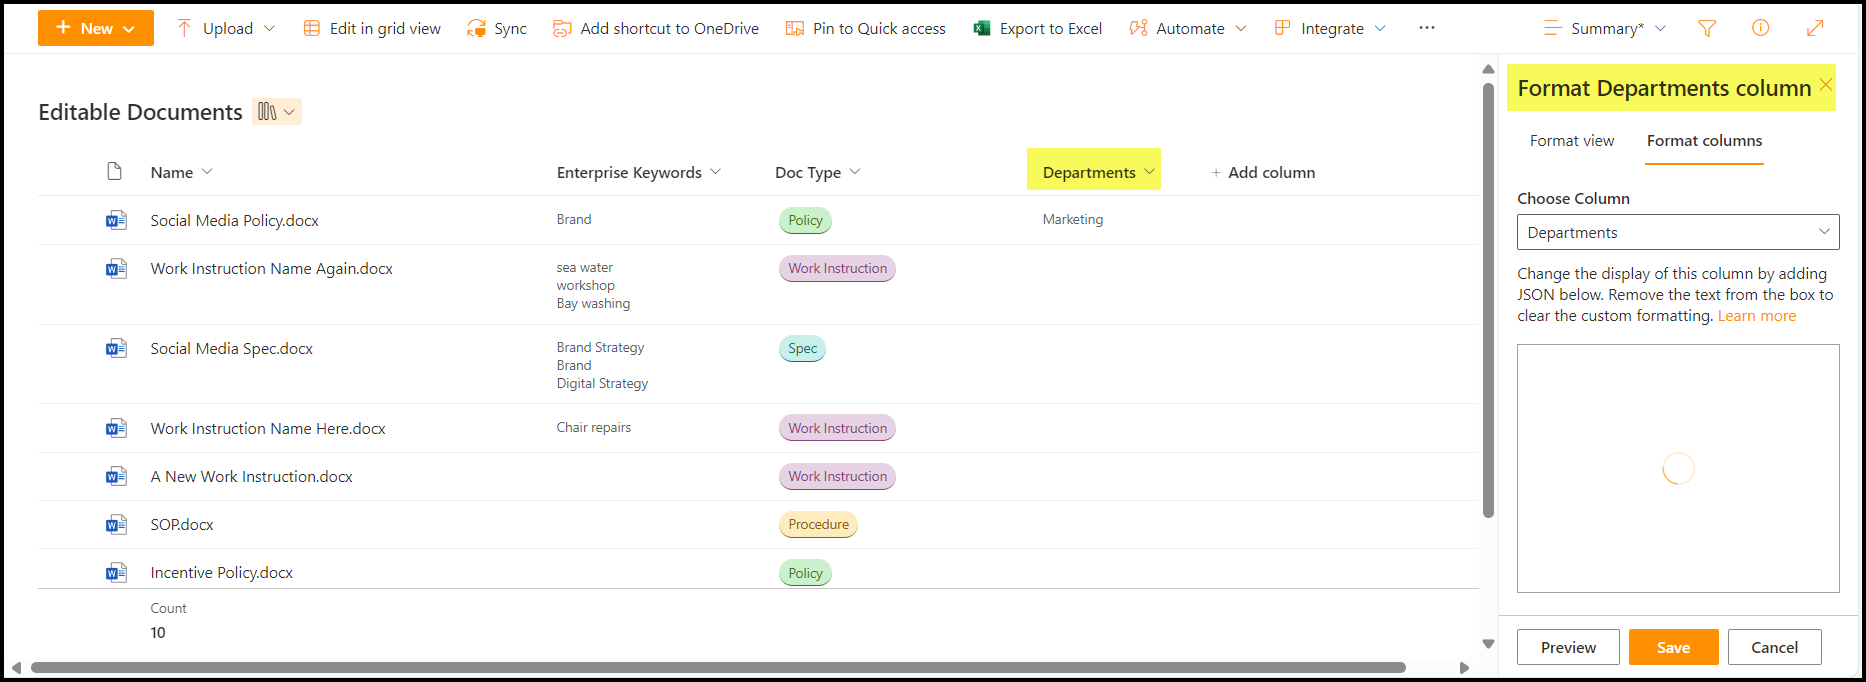
Task: Open the information details pane icon
Action: 1760,29
